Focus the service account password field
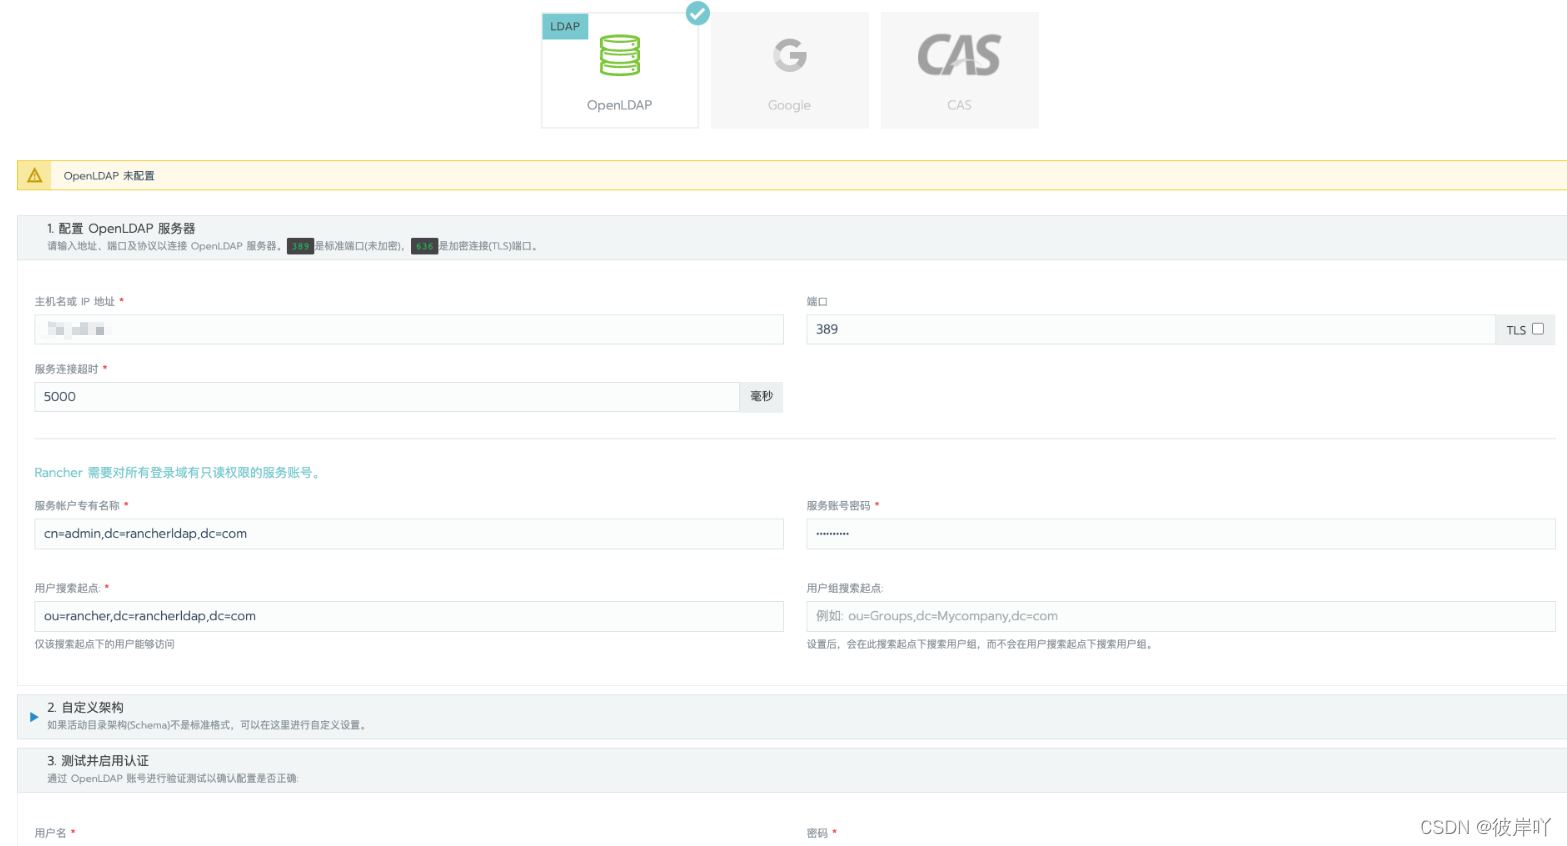 click(x=1181, y=534)
